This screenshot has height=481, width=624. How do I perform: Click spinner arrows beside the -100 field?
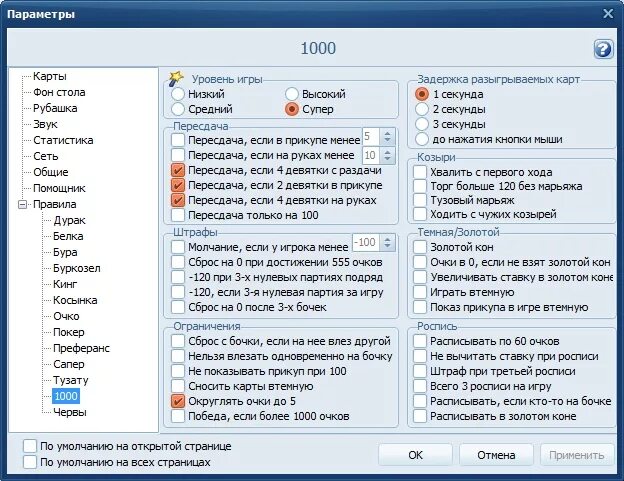pyautogui.click(x=387, y=242)
